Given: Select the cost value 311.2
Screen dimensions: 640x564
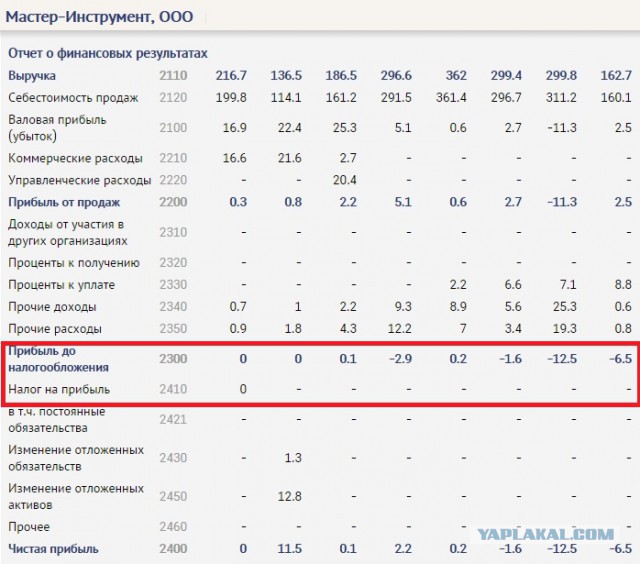Looking at the screenshot, I should point(561,98).
